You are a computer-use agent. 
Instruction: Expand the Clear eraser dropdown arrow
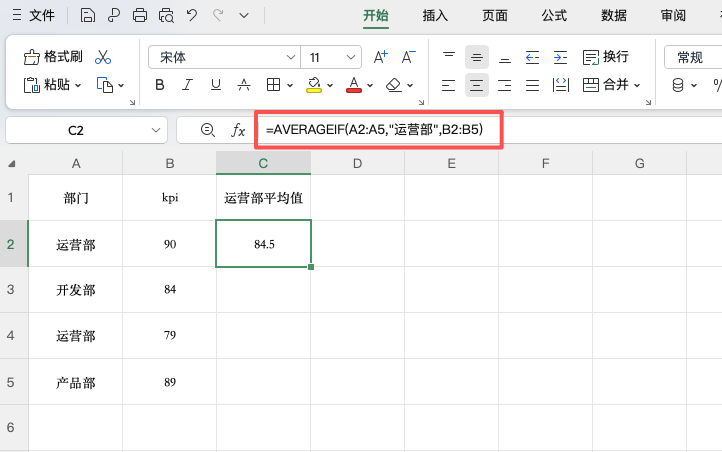click(x=410, y=85)
